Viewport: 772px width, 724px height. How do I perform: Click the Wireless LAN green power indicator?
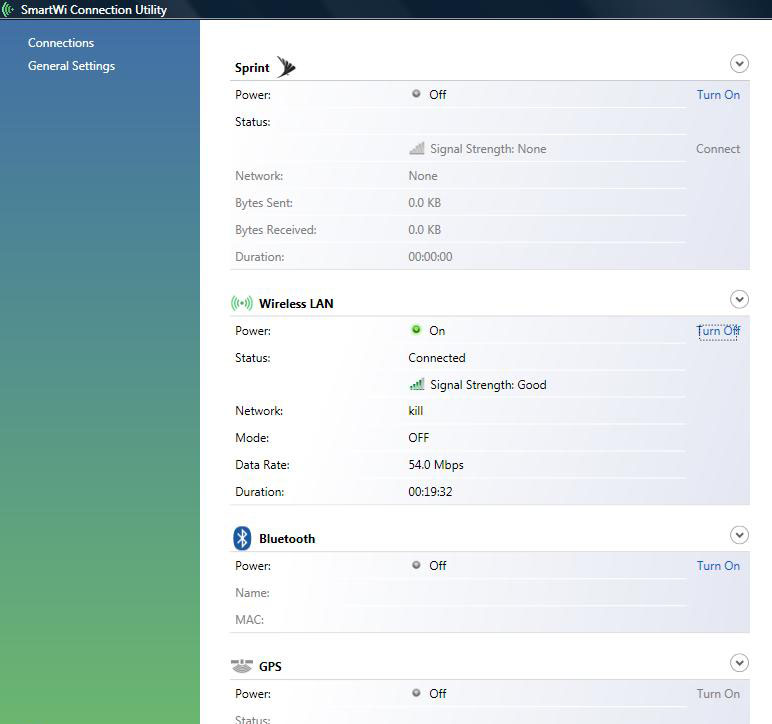pos(416,329)
